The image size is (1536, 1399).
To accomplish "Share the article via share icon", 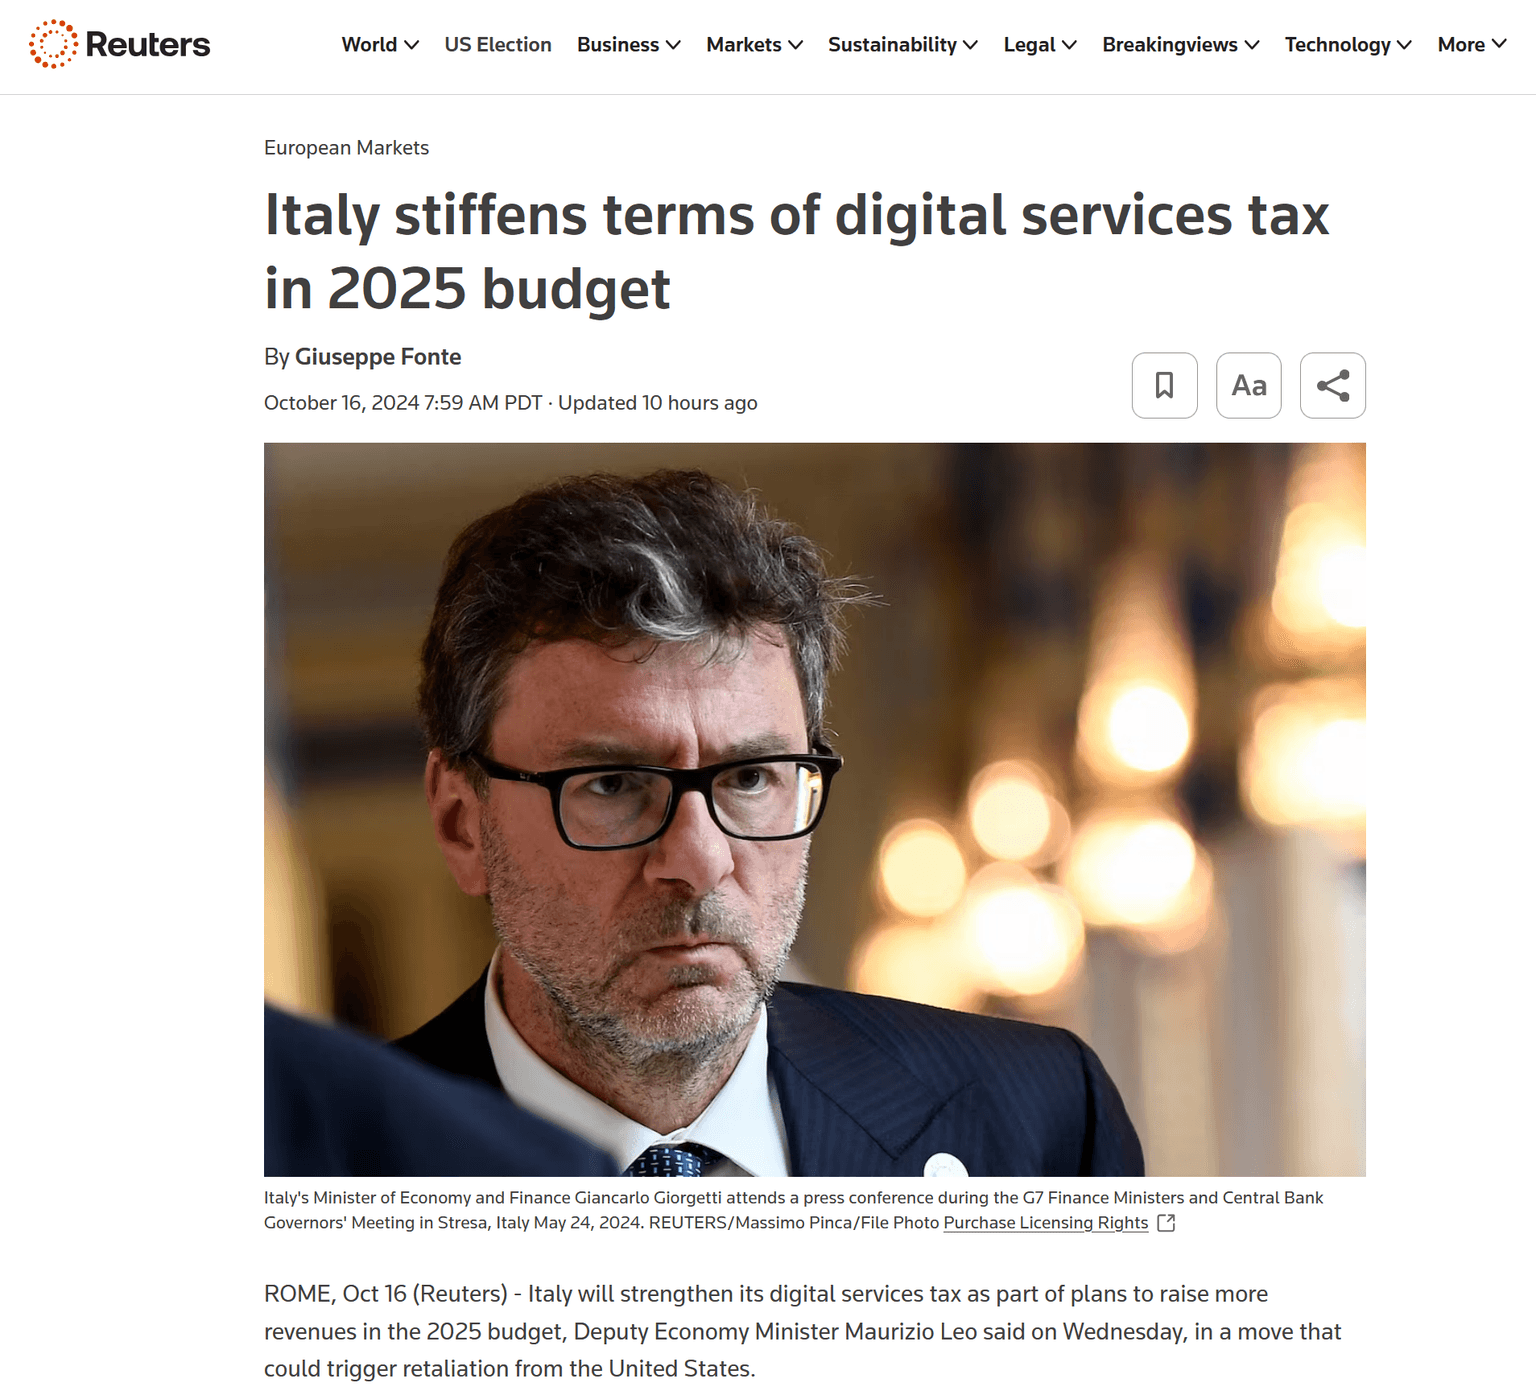I will [1332, 385].
